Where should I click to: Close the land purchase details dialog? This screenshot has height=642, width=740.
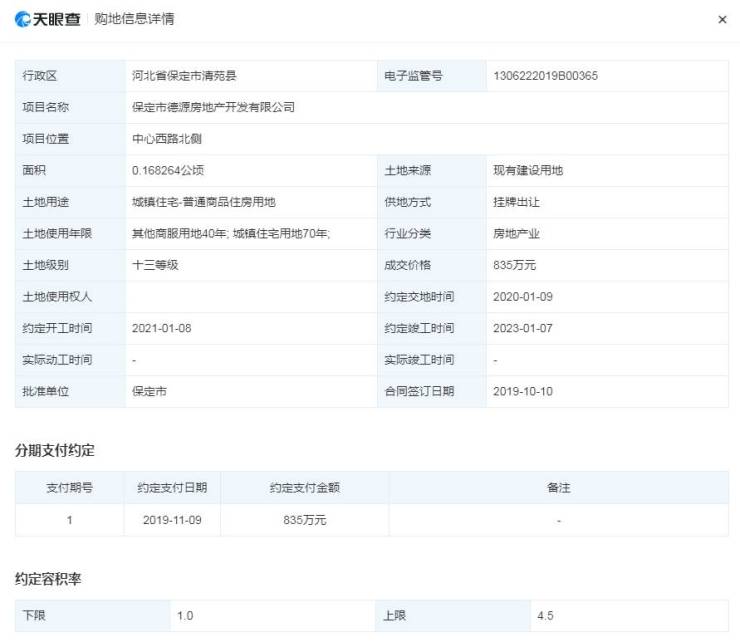pos(722,20)
